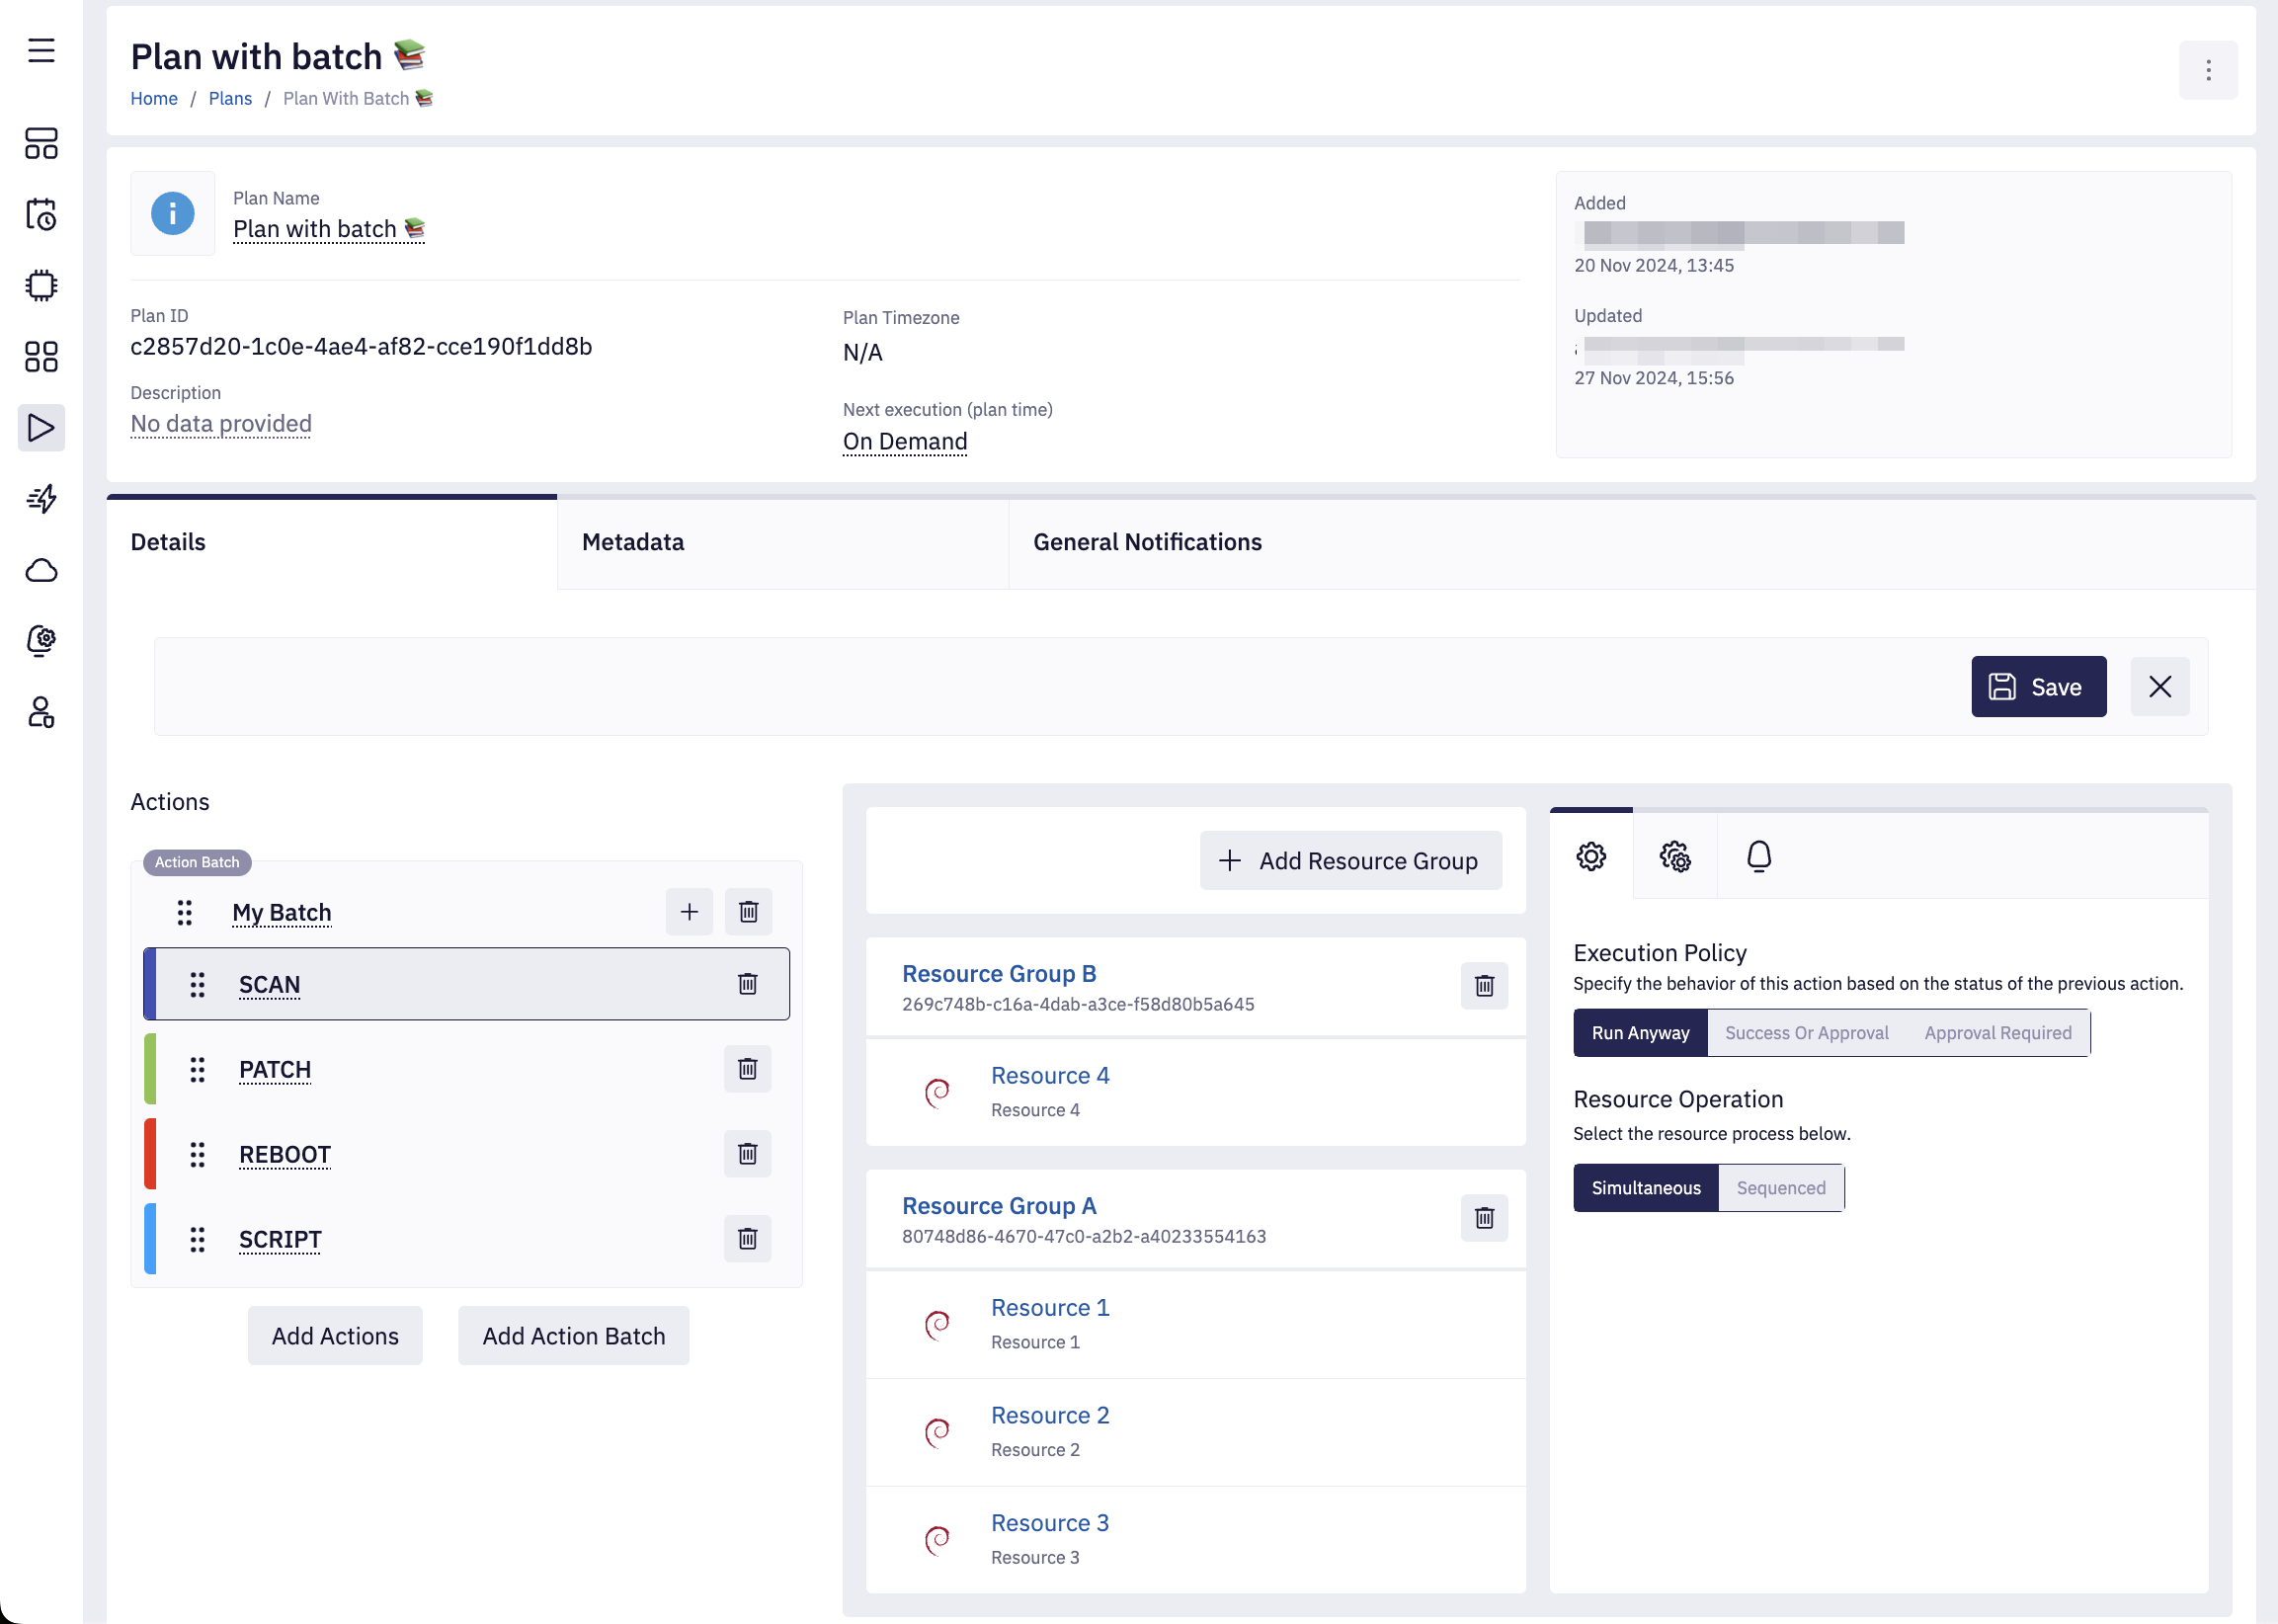Delete Resource Group B via trash icon

[1484, 986]
